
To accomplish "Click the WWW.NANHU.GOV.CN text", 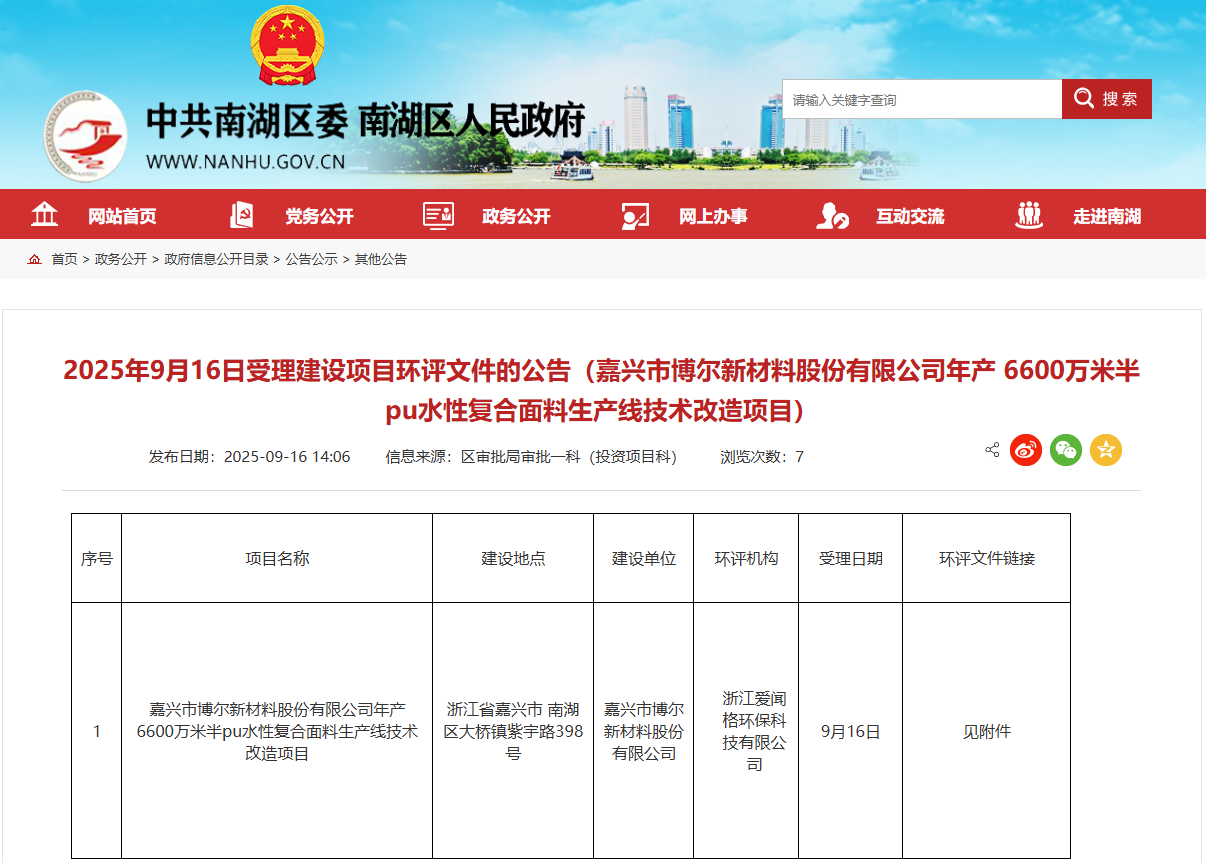I will 245,163.
